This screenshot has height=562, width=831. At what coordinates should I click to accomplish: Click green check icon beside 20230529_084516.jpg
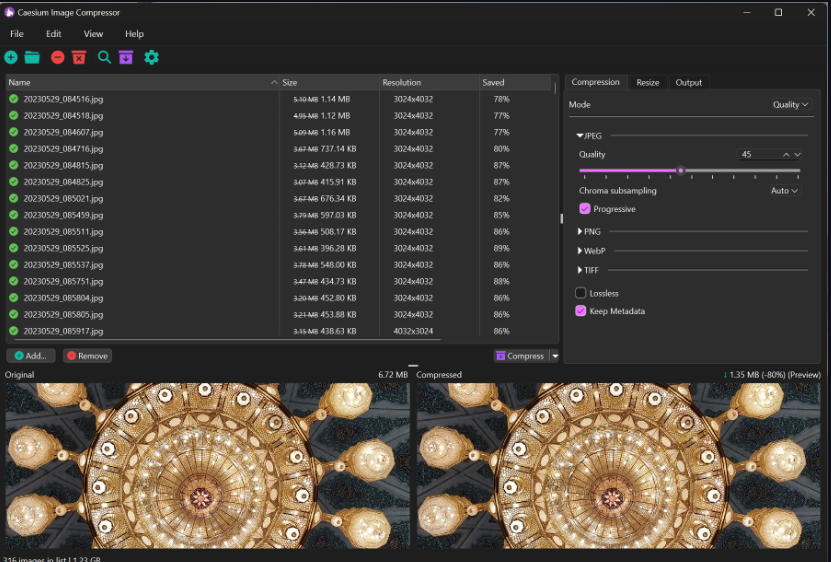coord(14,99)
